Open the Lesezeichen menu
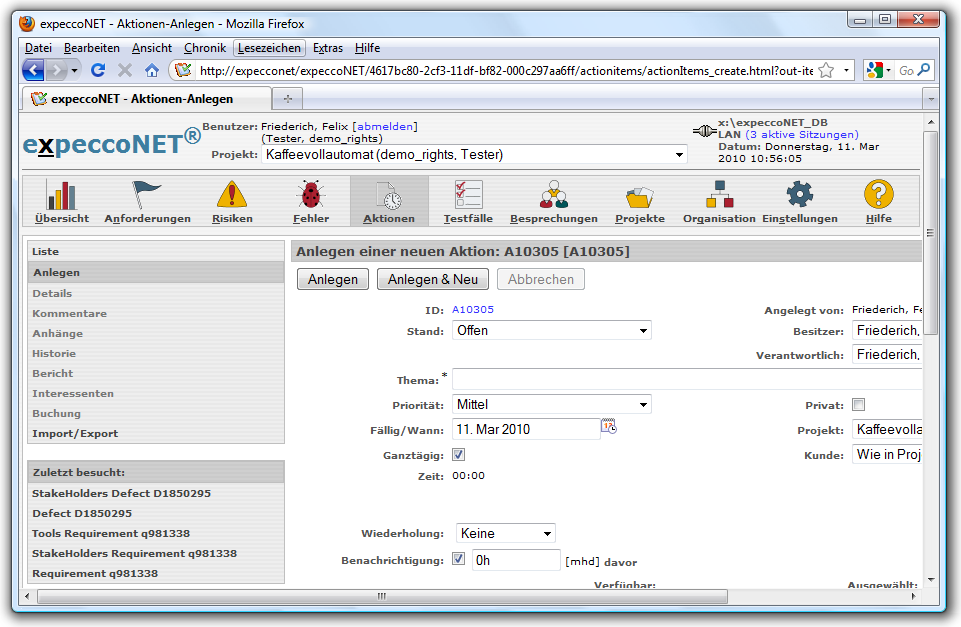This screenshot has width=961, height=627. [269, 48]
